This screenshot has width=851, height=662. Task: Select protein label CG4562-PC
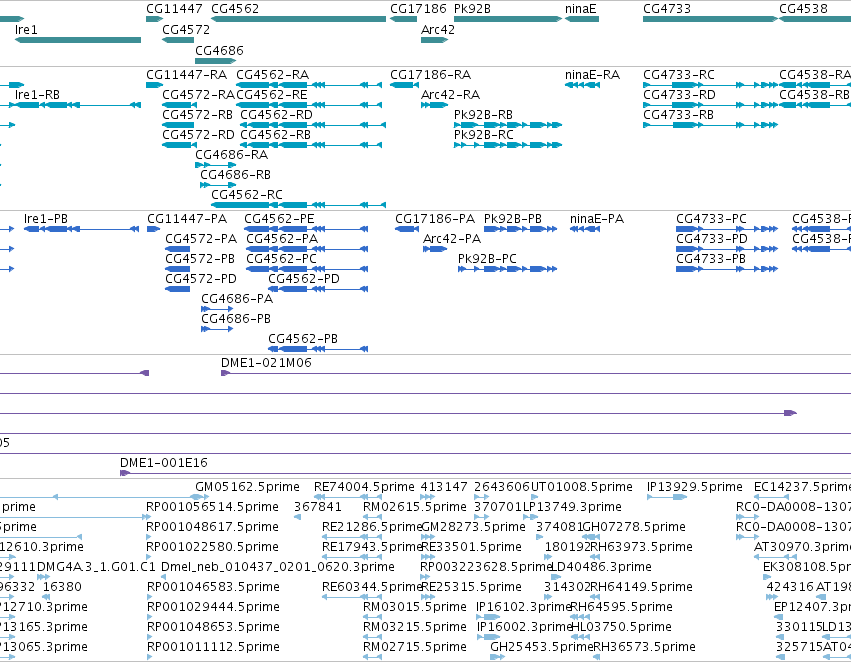(x=281, y=259)
